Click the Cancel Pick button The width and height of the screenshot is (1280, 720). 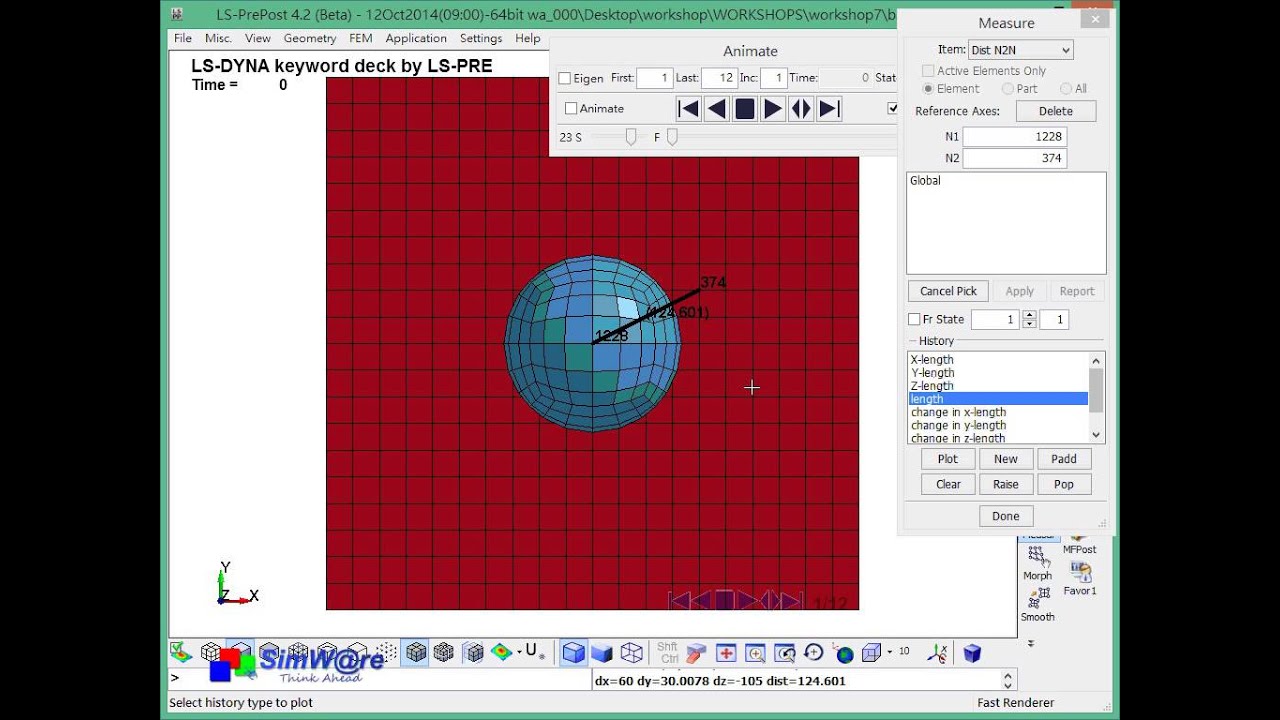(948, 291)
